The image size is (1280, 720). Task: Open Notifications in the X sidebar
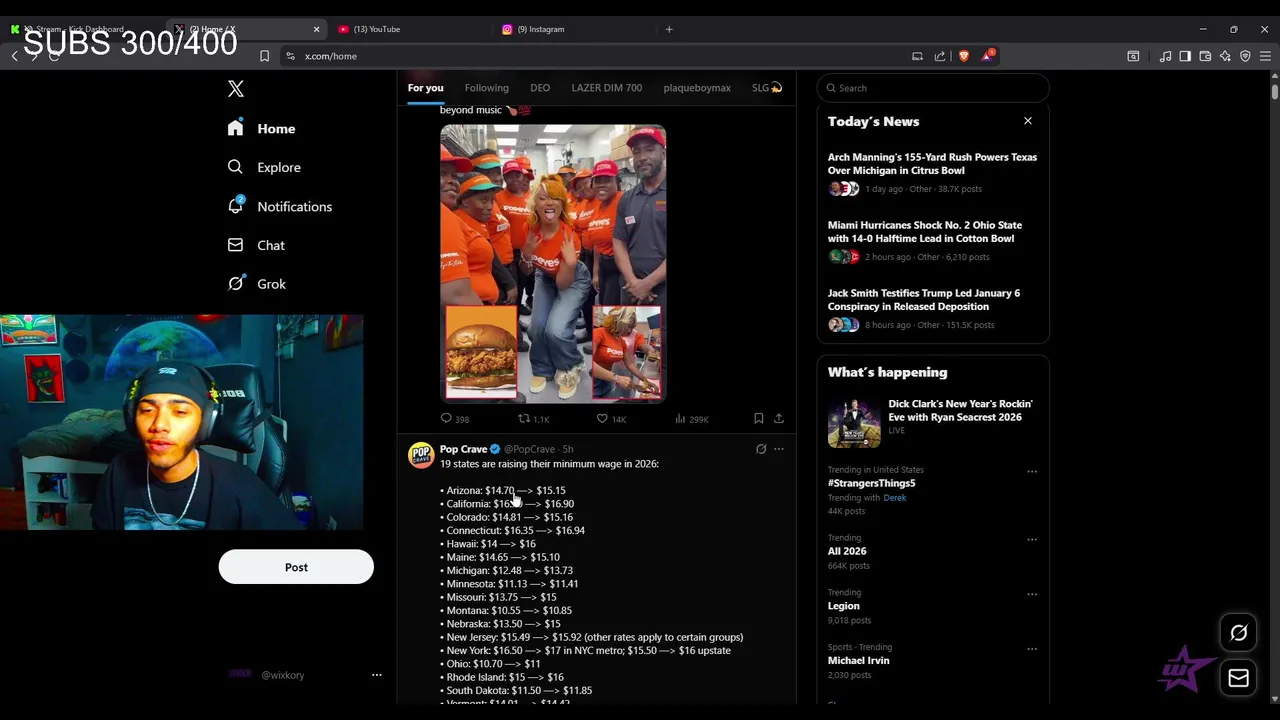click(x=280, y=206)
